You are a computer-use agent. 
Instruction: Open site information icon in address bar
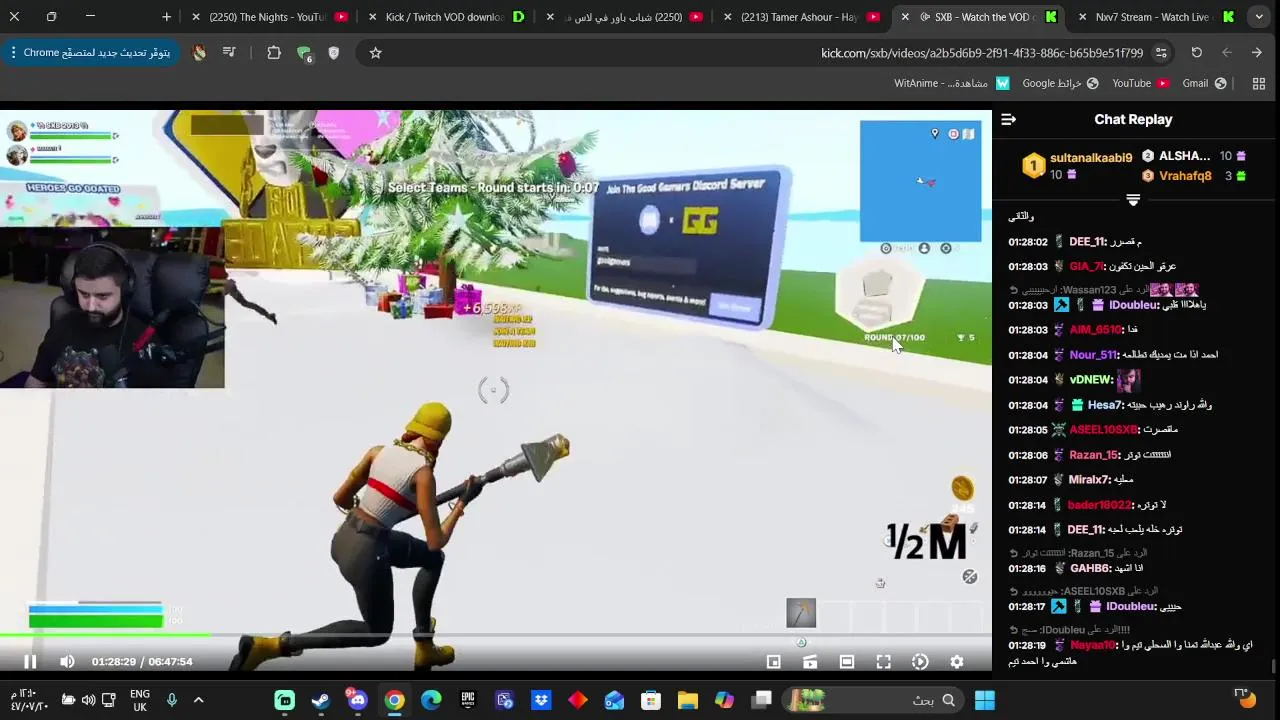[x=1161, y=53]
